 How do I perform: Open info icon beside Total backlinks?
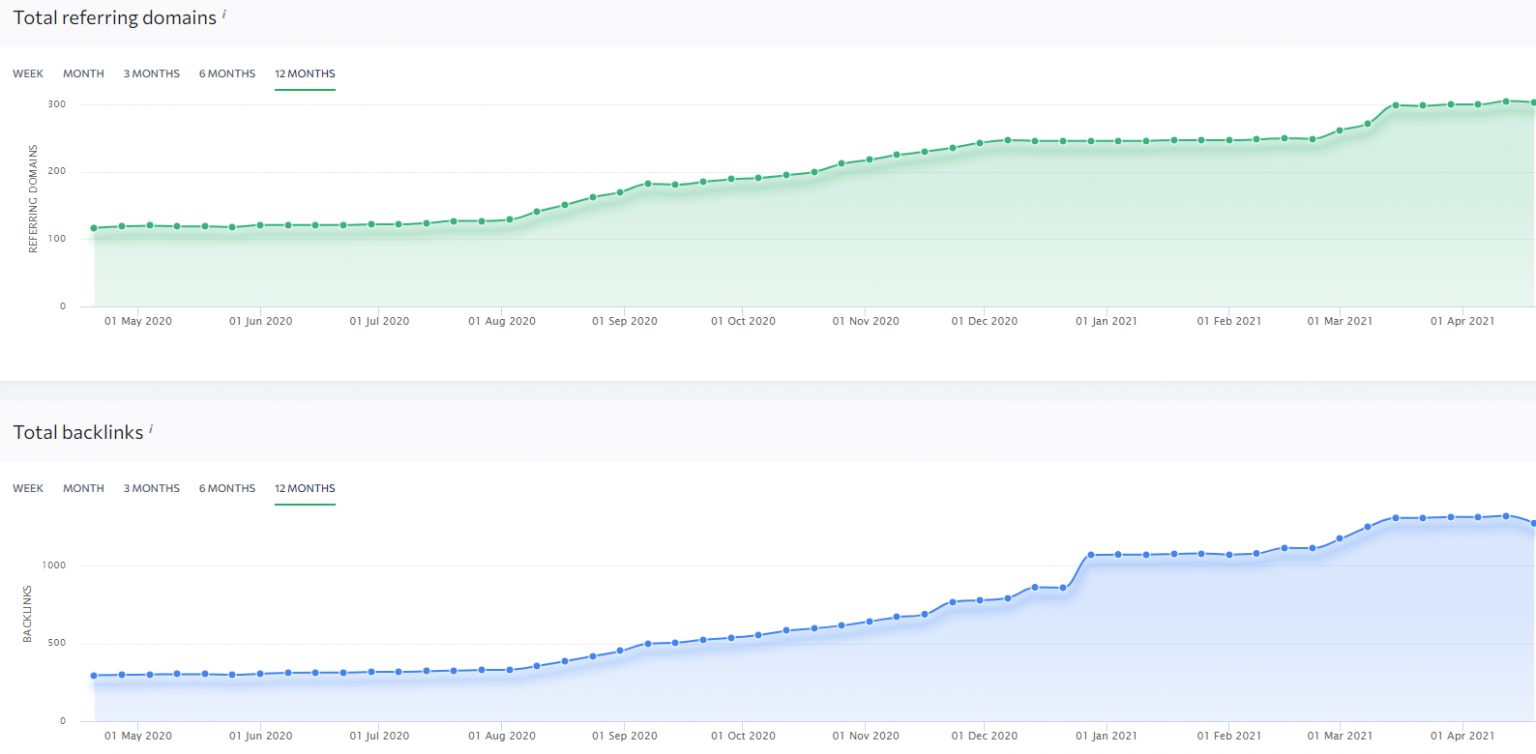[x=151, y=429]
